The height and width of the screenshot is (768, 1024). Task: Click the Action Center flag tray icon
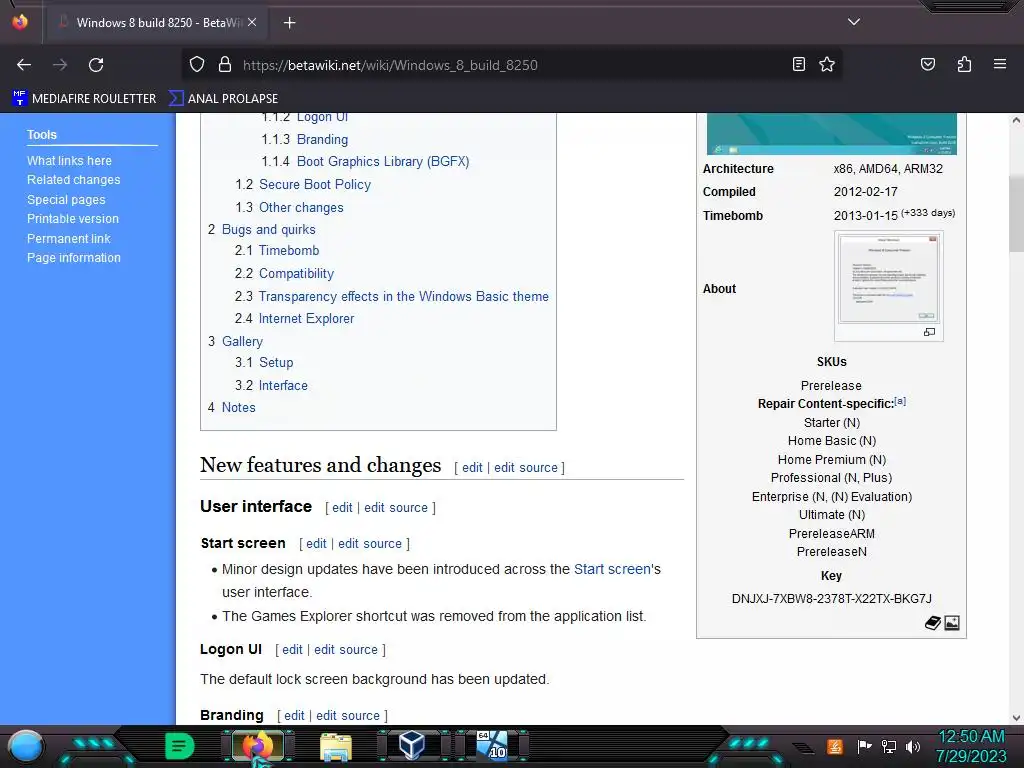pyautogui.click(x=864, y=746)
